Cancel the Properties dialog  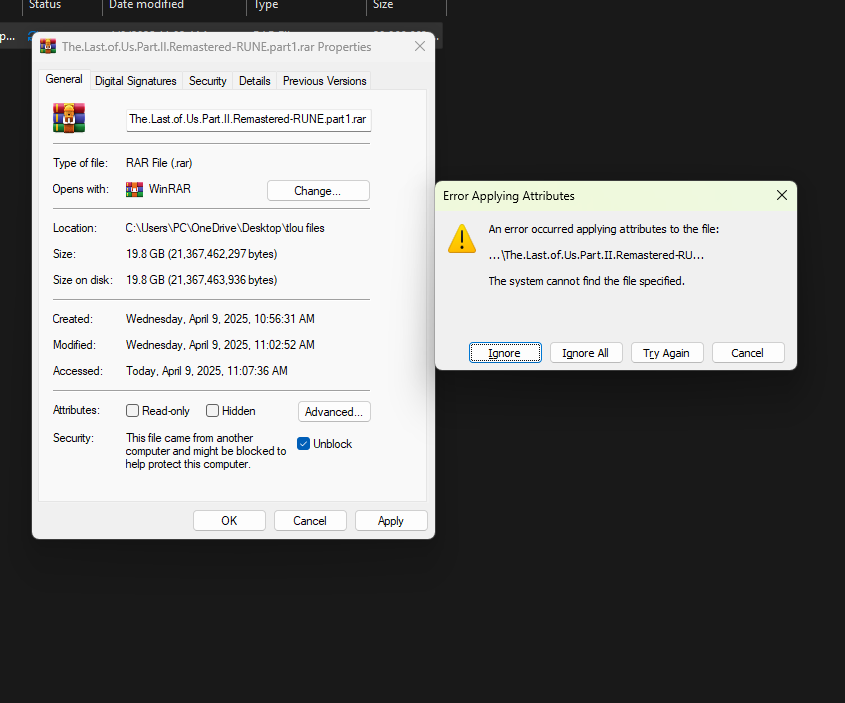[310, 520]
